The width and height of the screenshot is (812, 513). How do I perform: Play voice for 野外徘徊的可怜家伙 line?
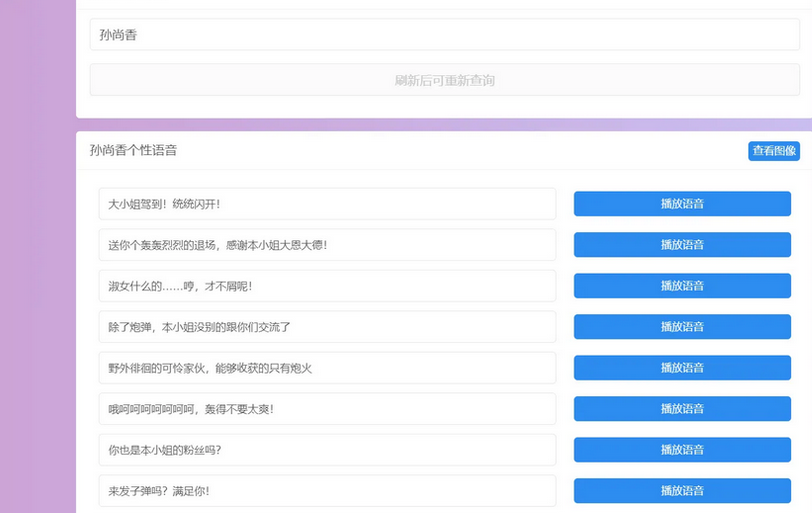pos(682,368)
